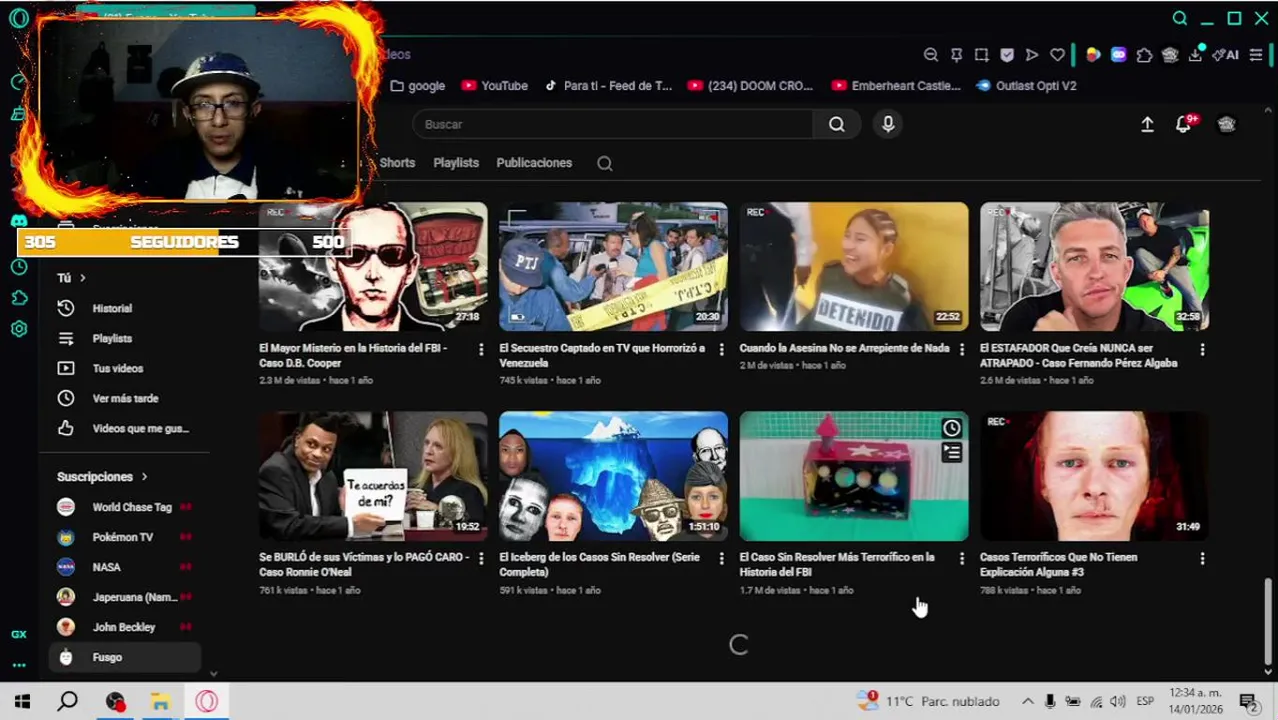Click the search magnifier button next to Buscar
Viewport: 1278px width, 720px height.
click(837, 124)
